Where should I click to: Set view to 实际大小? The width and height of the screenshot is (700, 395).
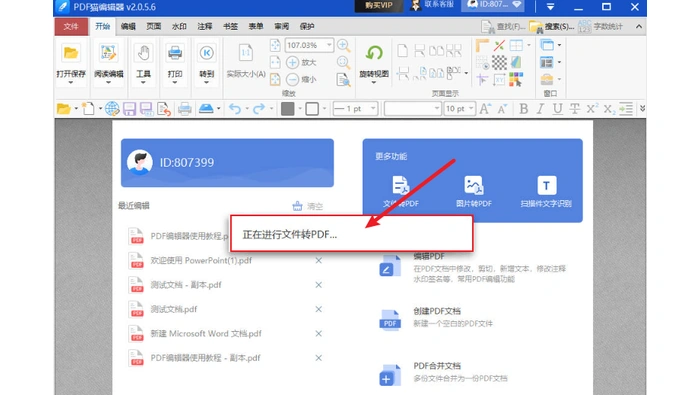coord(246,61)
